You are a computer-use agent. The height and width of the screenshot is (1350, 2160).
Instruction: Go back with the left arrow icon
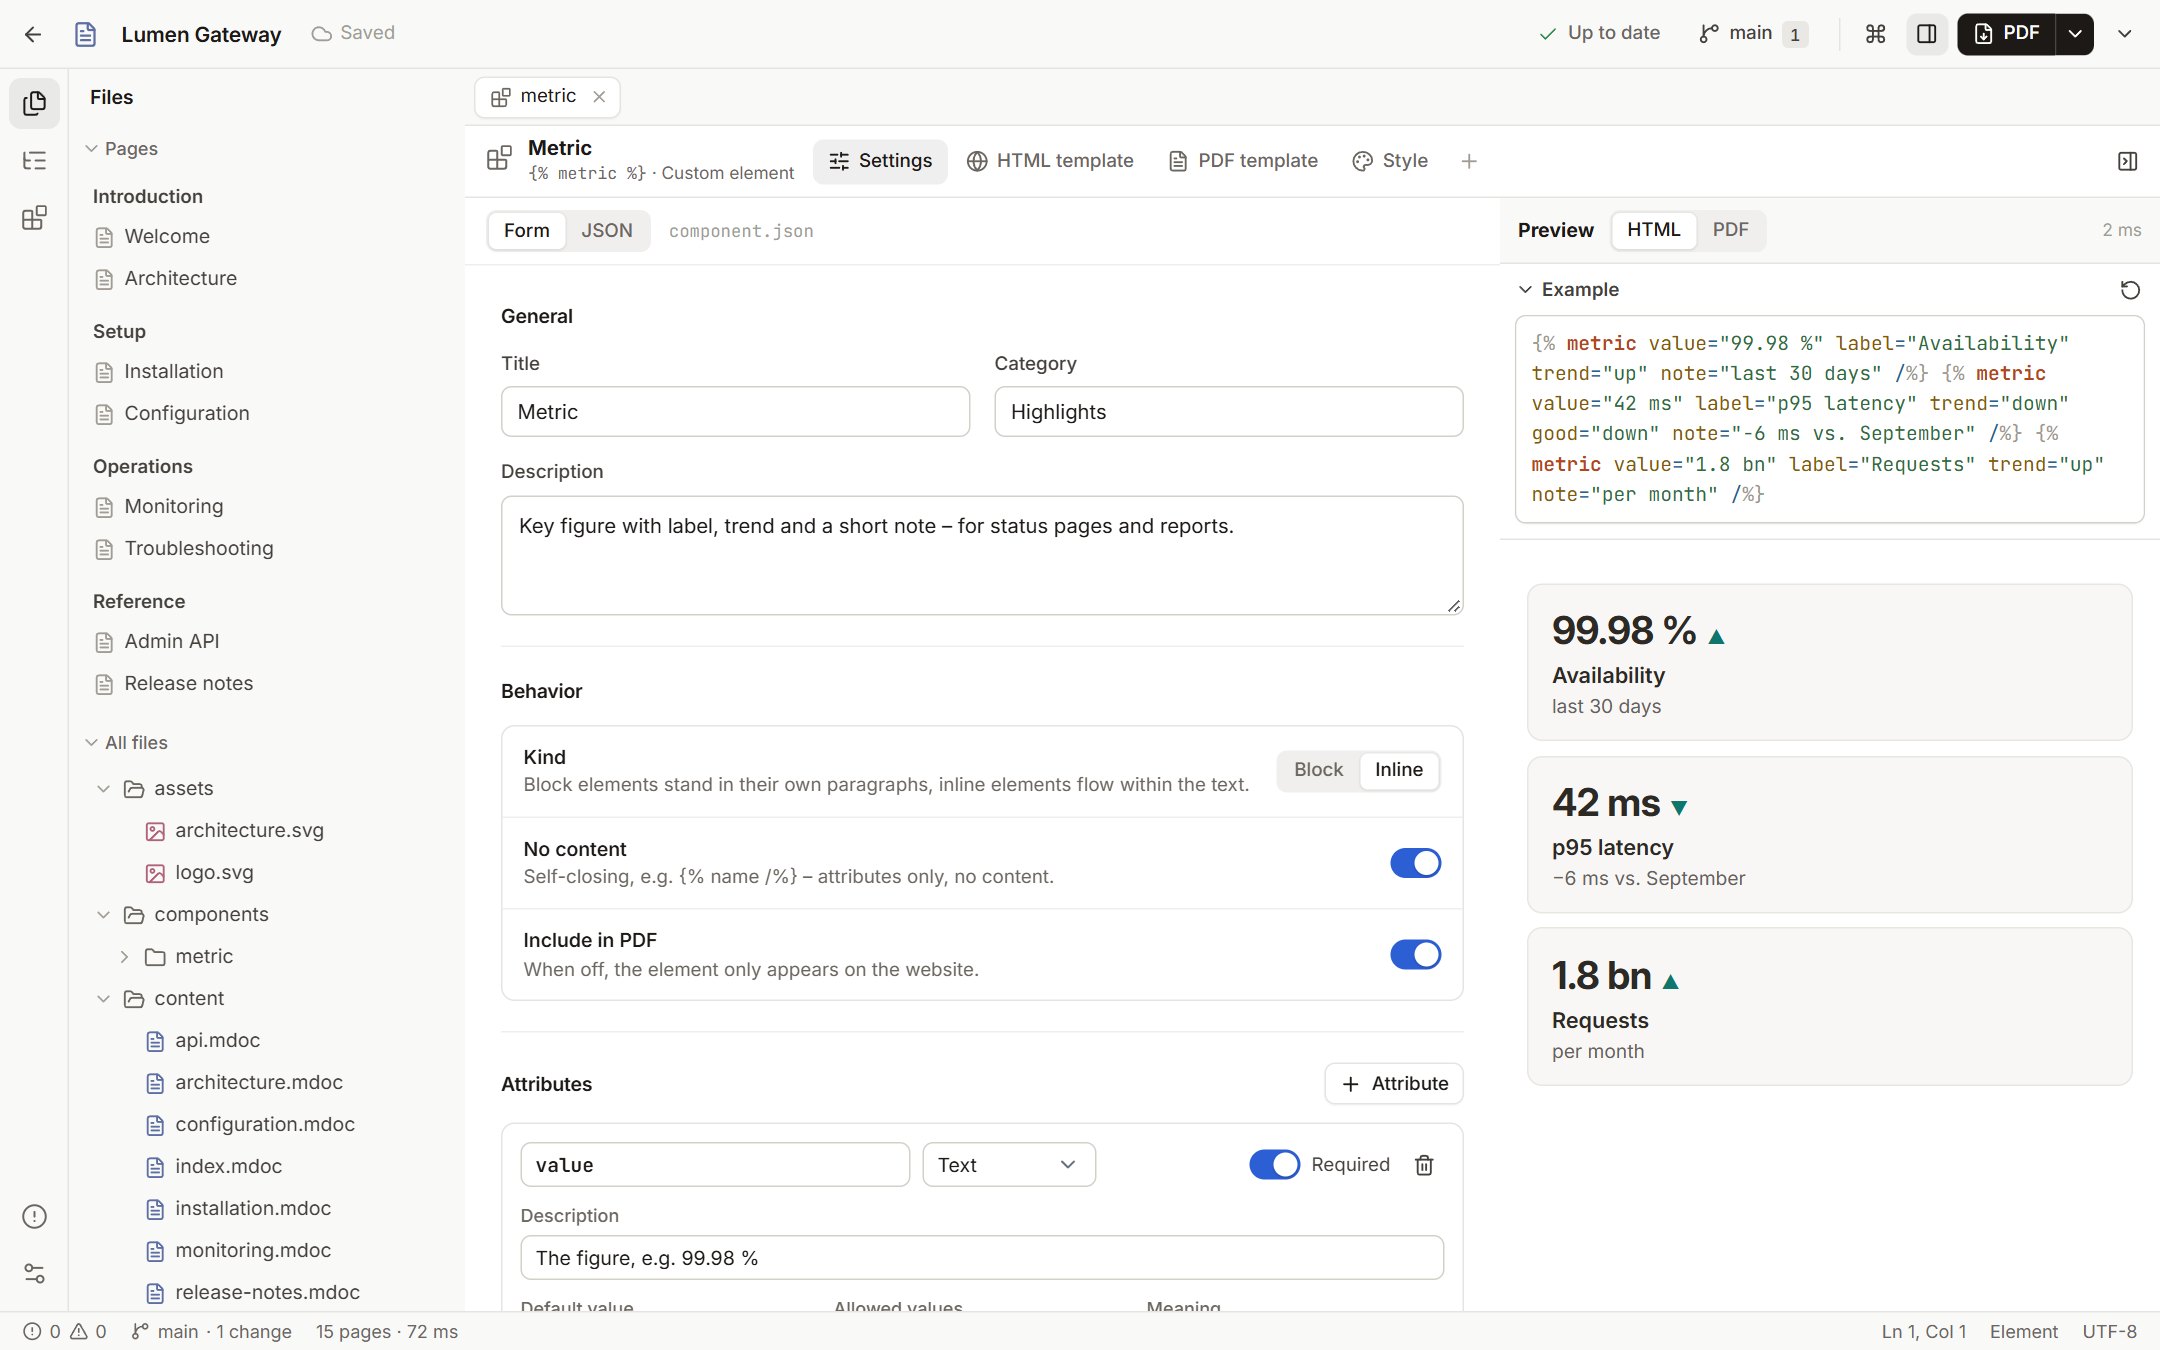coord(33,34)
